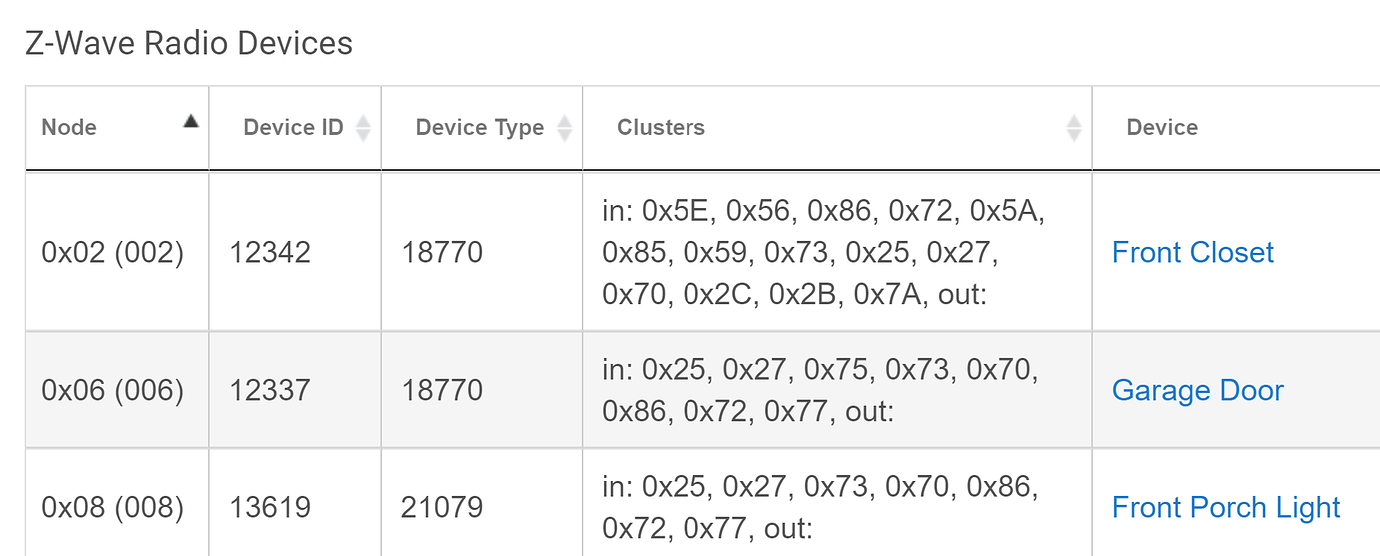Click device ID cell 12342
Viewport: 1380px width, 556px height.
(x=270, y=252)
